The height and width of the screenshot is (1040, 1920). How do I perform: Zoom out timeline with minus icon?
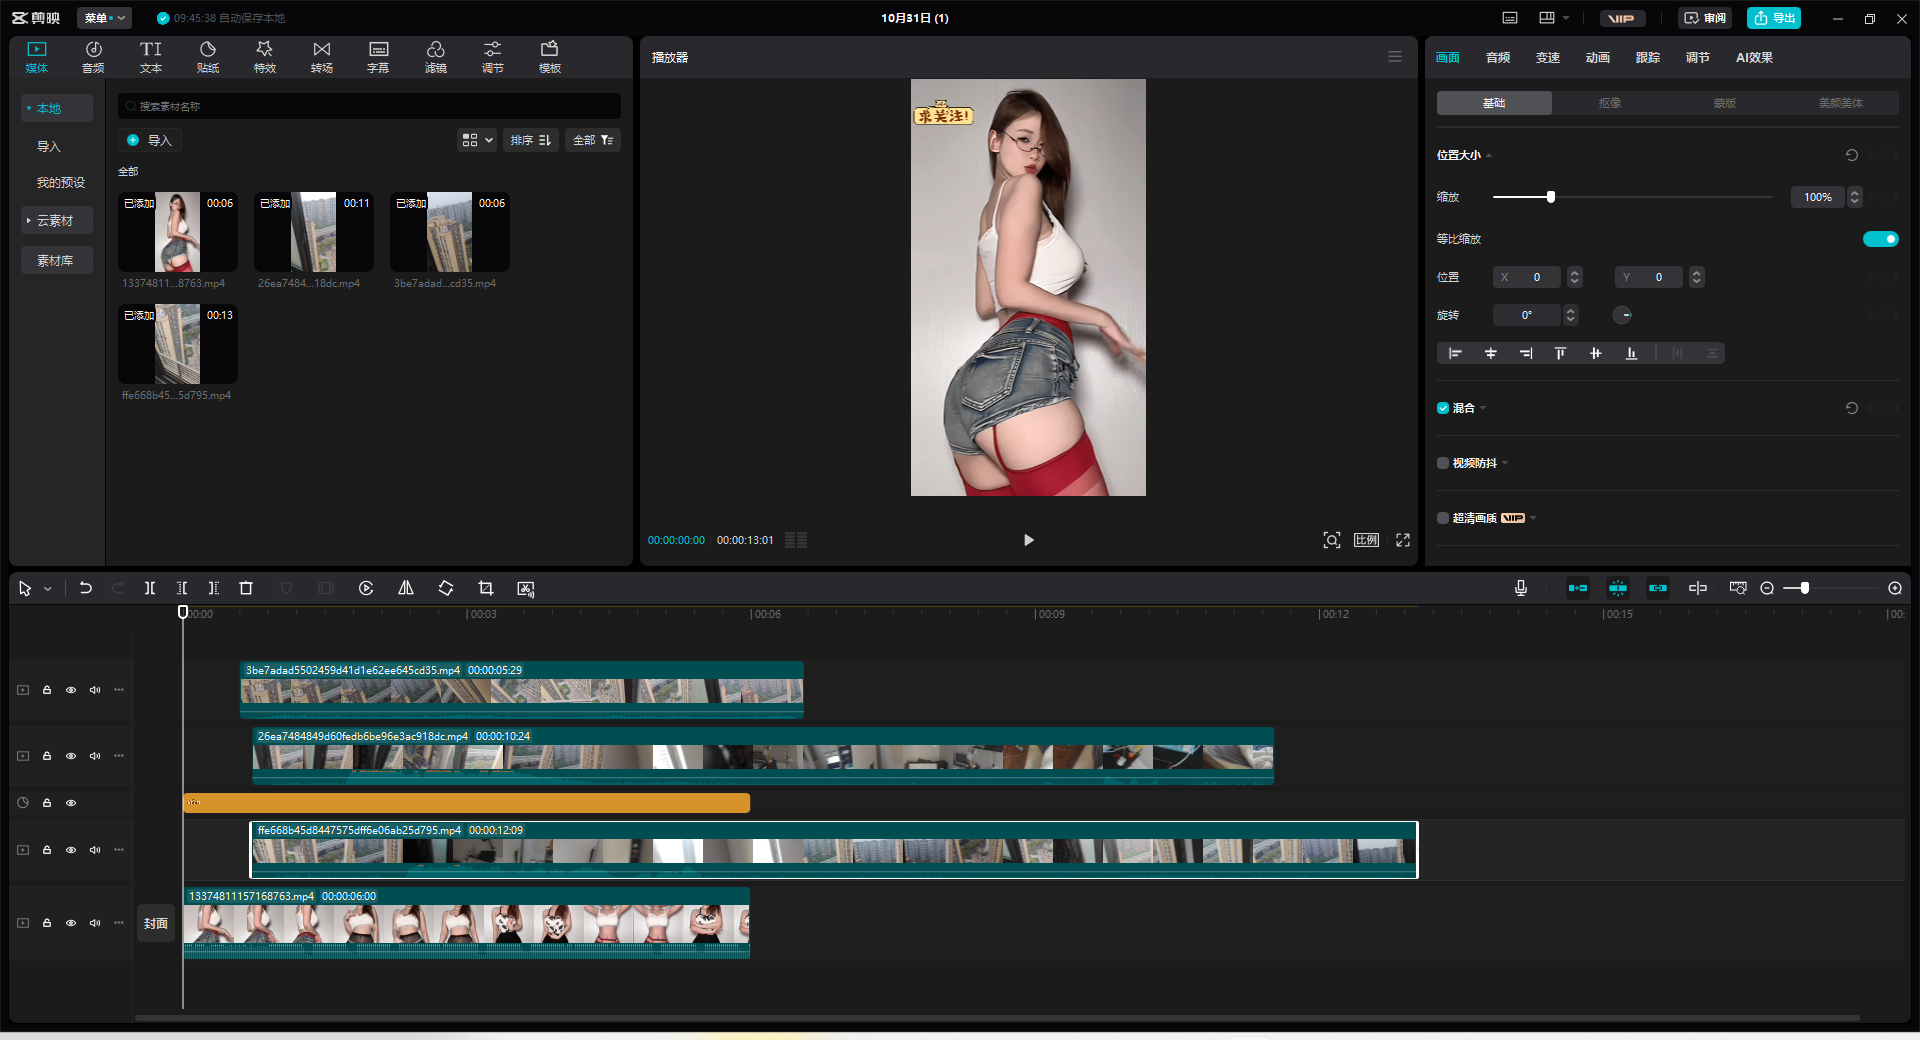tap(1767, 588)
